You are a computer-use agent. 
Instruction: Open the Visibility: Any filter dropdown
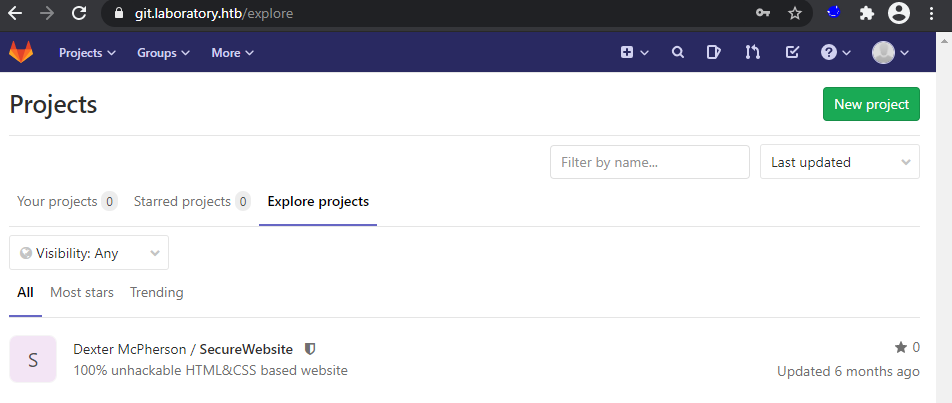click(x=89, y=253)
